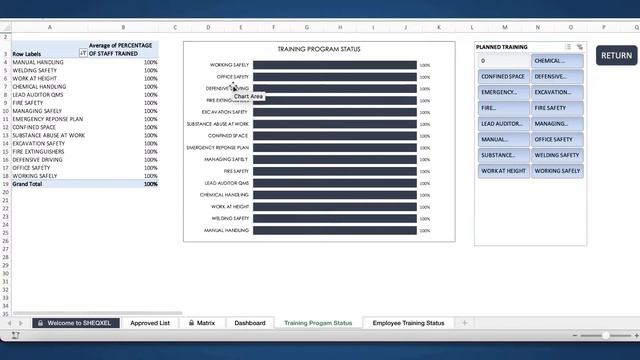The width and height of the screenshot is (640, 360).
Task: Click the MANUAL HANDLING chart bar
Action: (x=335, y=231)
